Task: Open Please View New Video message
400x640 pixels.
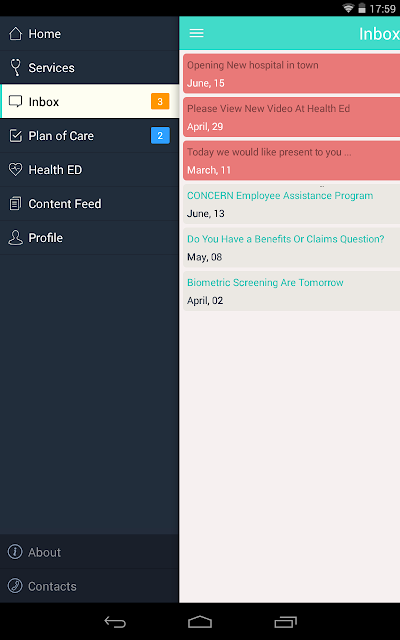Action: tap(291, 117)
